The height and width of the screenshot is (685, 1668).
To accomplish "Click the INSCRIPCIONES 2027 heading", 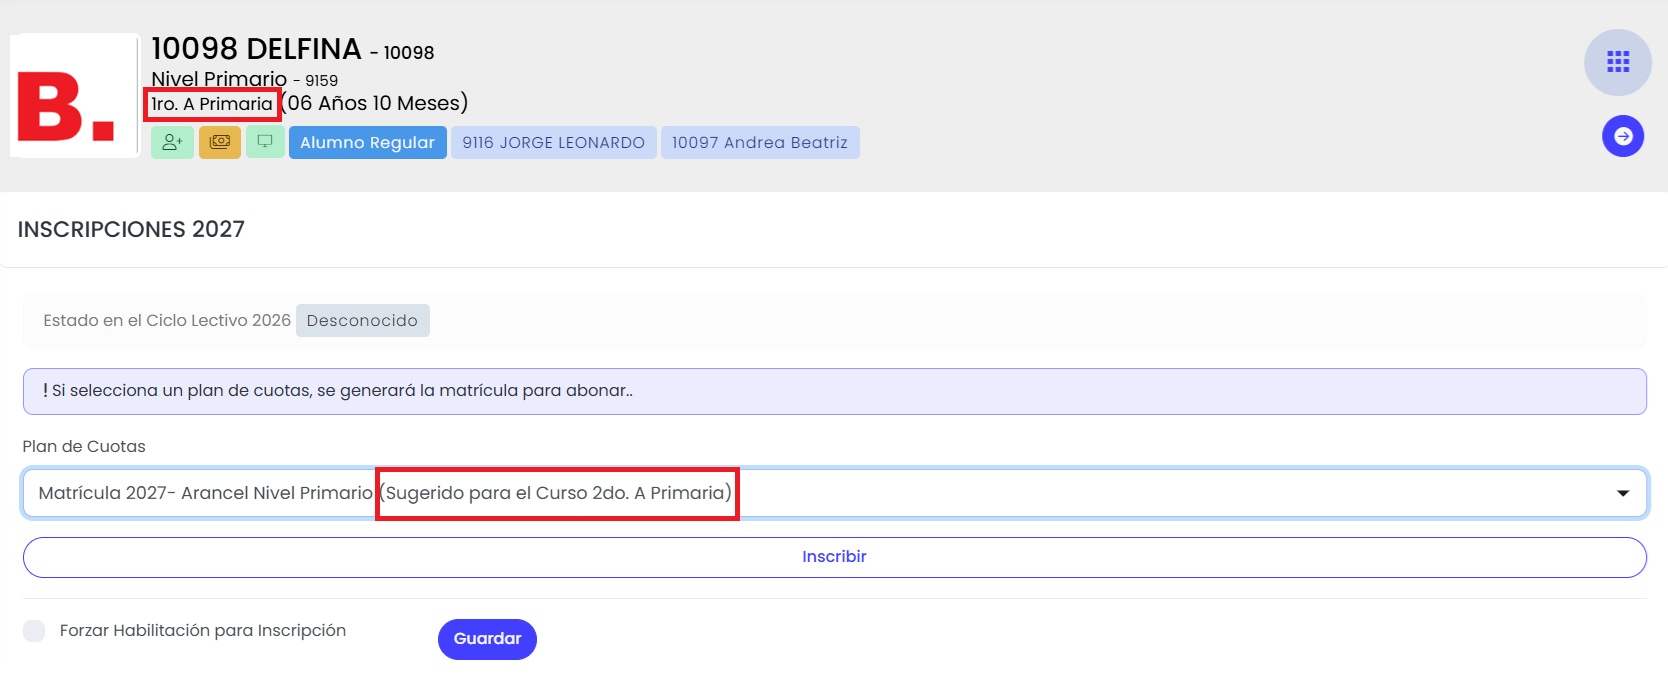I will tap(131, 230).
